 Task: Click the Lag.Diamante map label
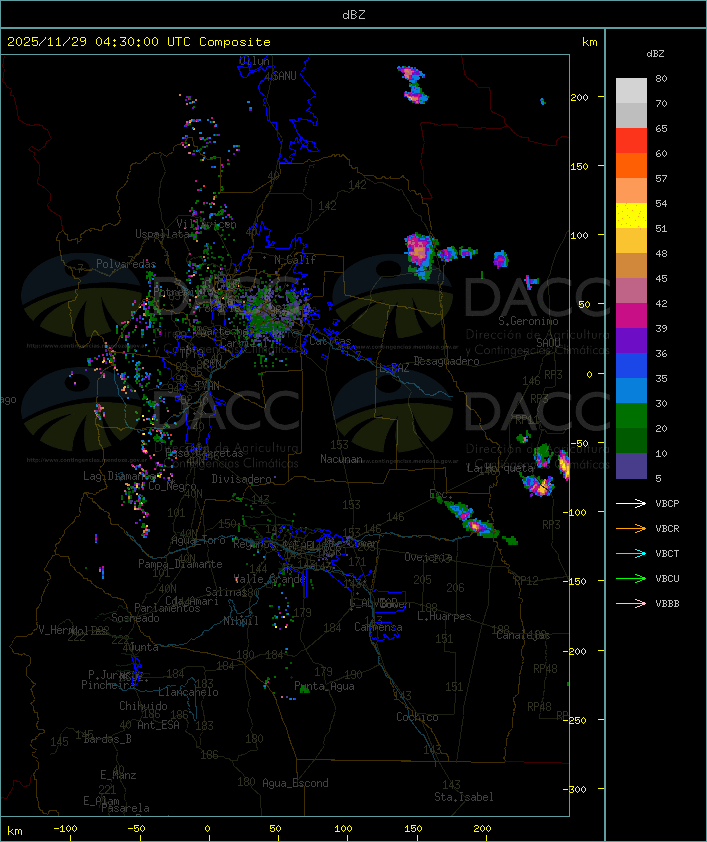coord(119,476)
